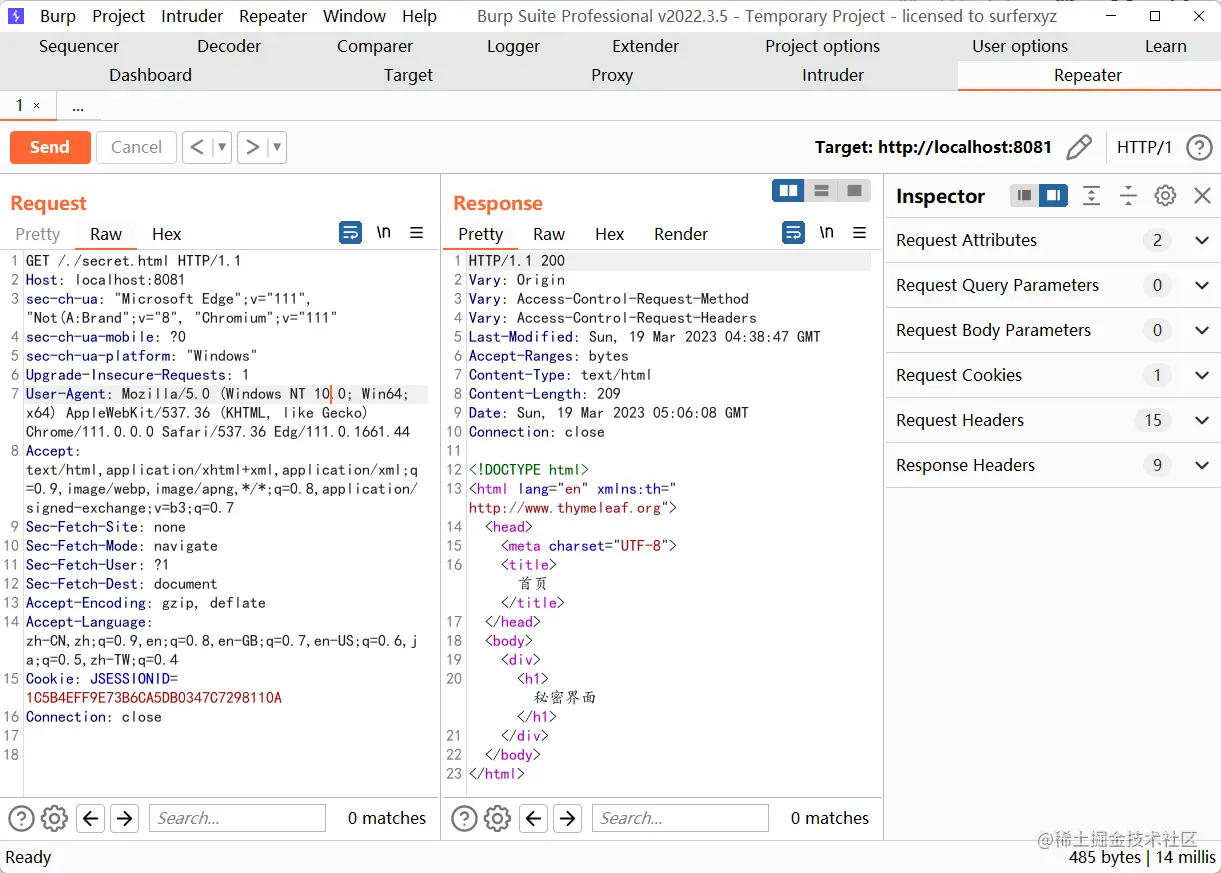The image size is (1221, 873).
Task: Open the Extender tab
Action: click(645, 46)
